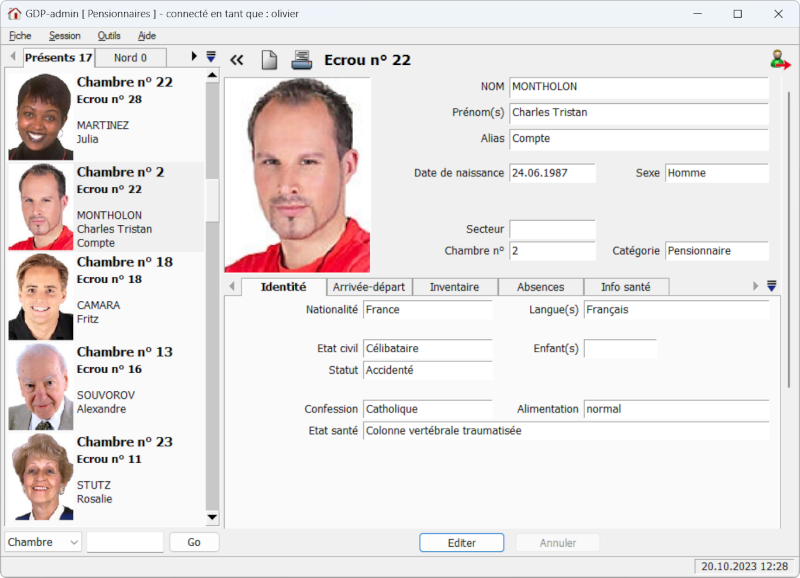The height and width of the screenshot is (578, 800).
Task: Click the new blank document icon
Action: pyautogui.click(x=268, y=60)
